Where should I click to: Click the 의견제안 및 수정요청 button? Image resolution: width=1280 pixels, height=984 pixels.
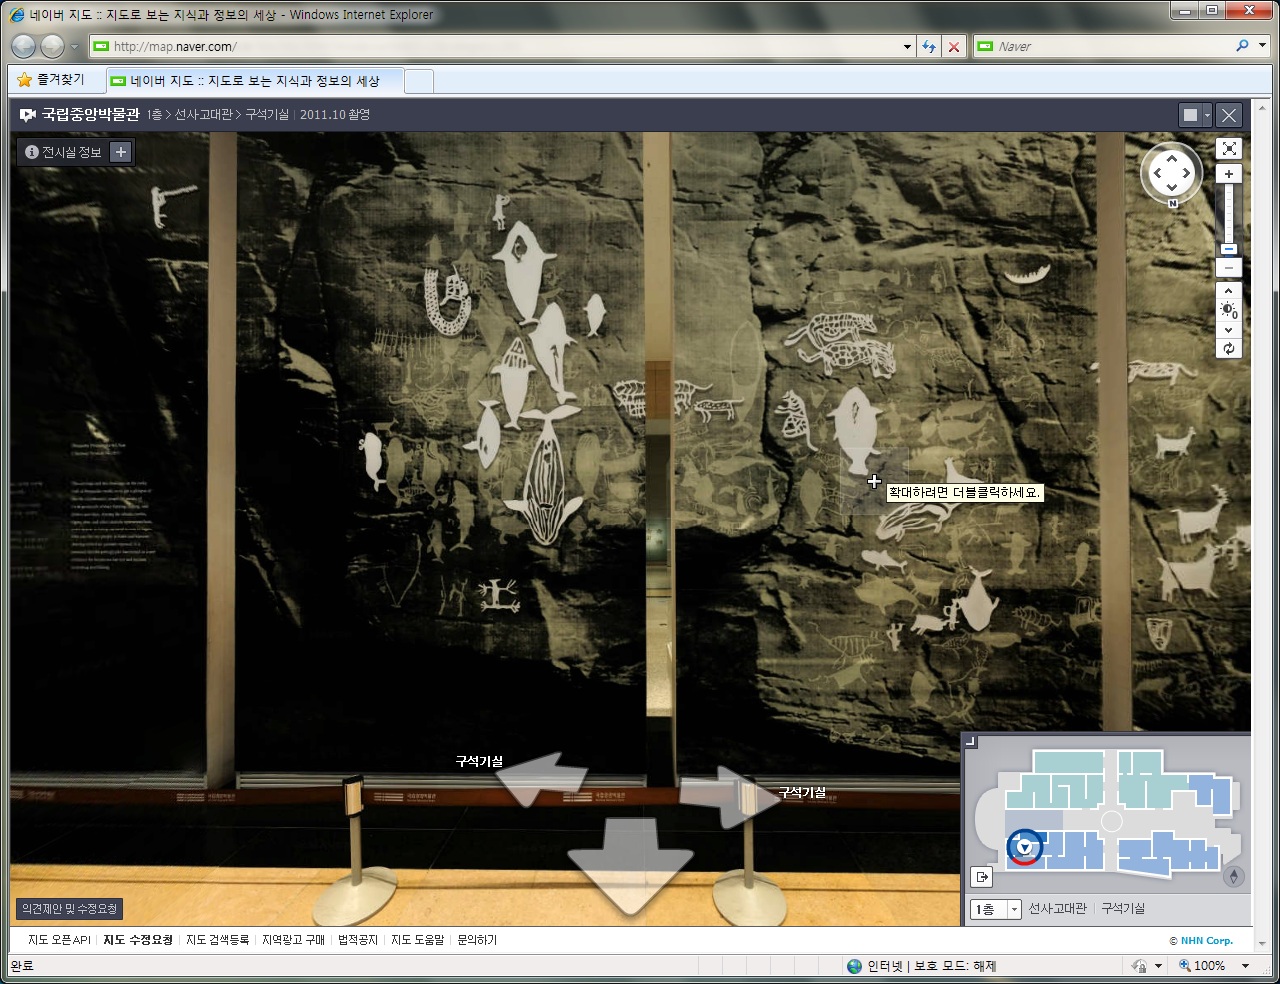click(69, 909)
